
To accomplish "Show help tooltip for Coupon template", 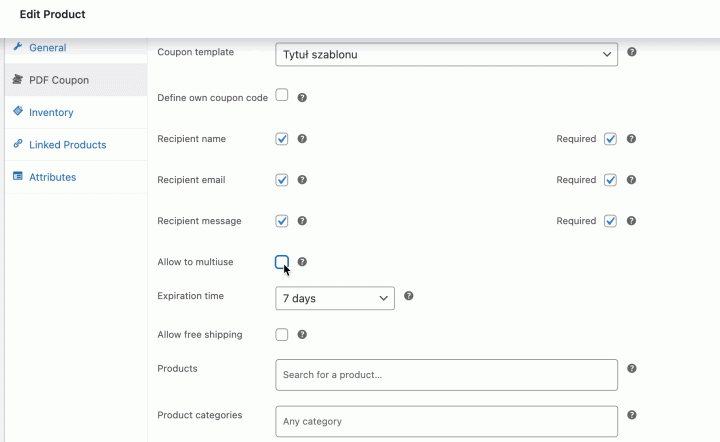I will pyautogui.click(x=632, y=52).
